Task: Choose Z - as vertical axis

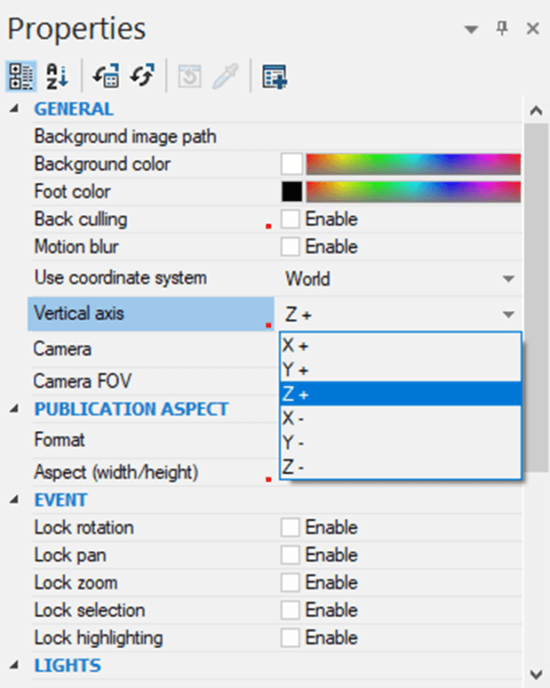Action: [400, 466]
